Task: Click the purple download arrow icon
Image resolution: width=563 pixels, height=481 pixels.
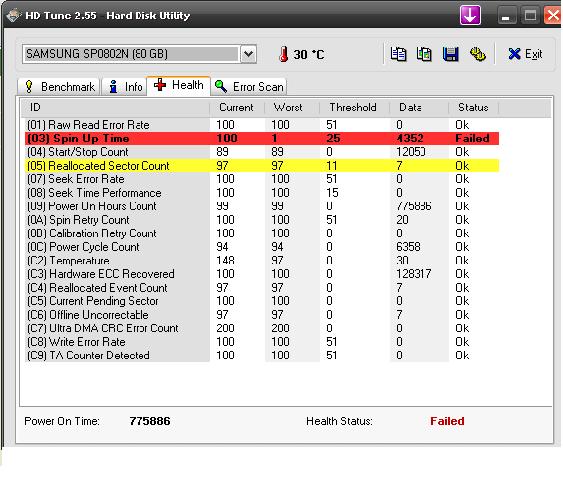Action: 470,15
